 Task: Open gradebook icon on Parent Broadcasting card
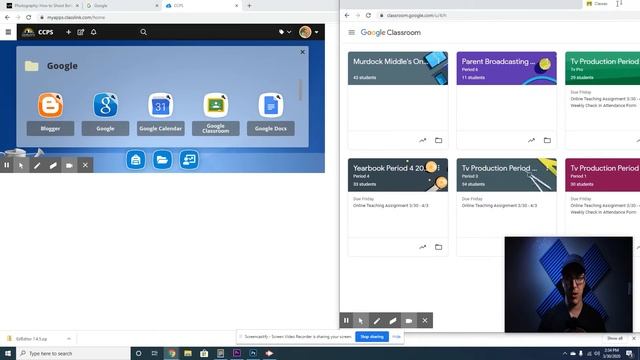[x=531, y=140]
